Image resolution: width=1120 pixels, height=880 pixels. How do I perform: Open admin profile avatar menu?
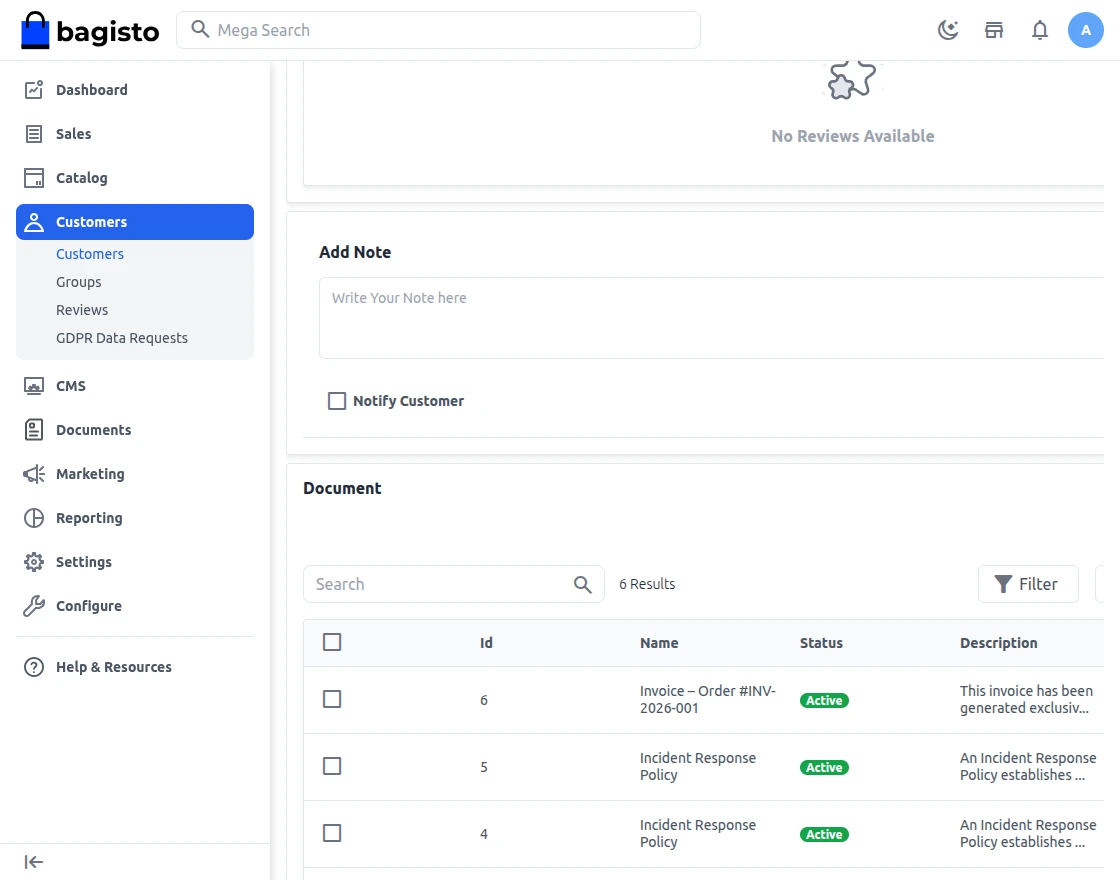(x=1086, y=30)
